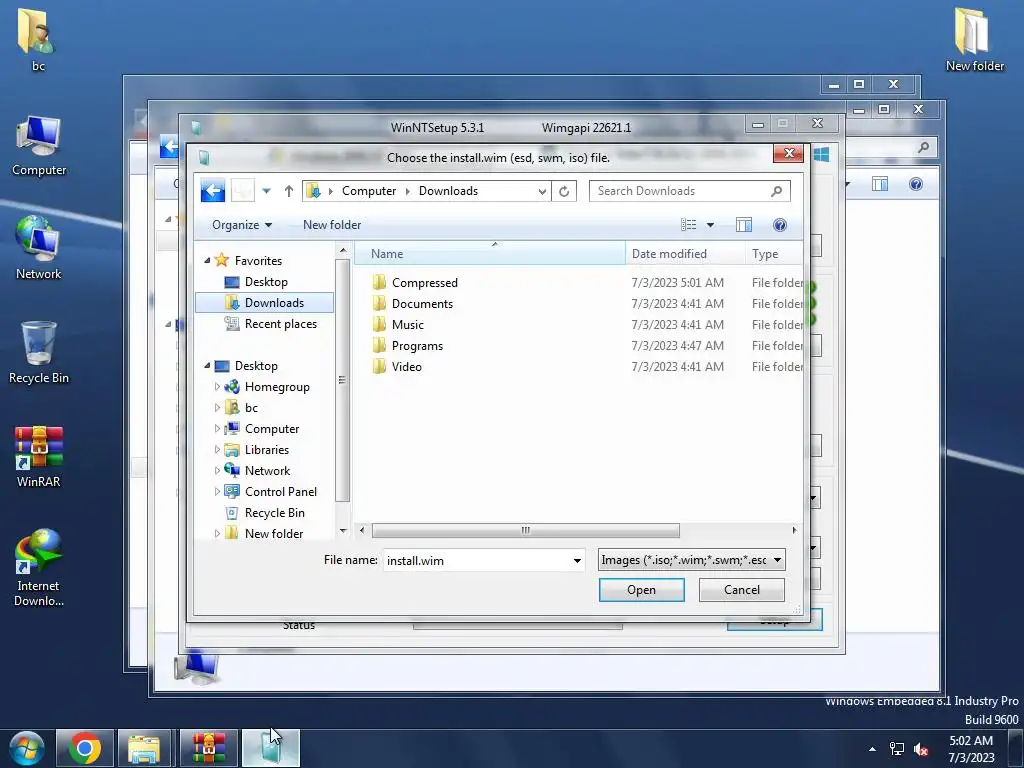Close the Choose install.wim dialog

(x=789, y=153)
